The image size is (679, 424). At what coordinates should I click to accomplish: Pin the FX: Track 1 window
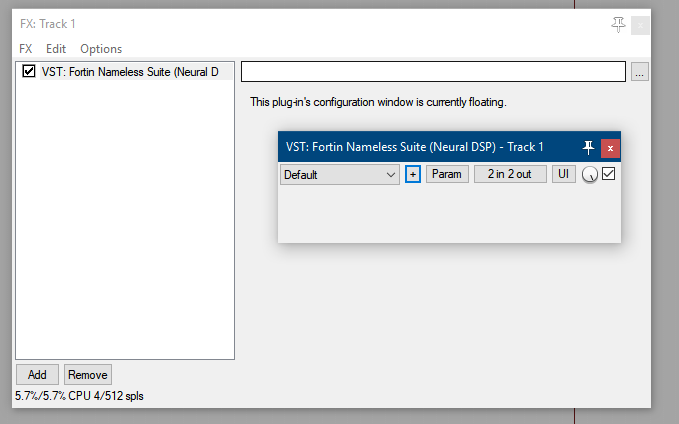(x=618, y=24)
